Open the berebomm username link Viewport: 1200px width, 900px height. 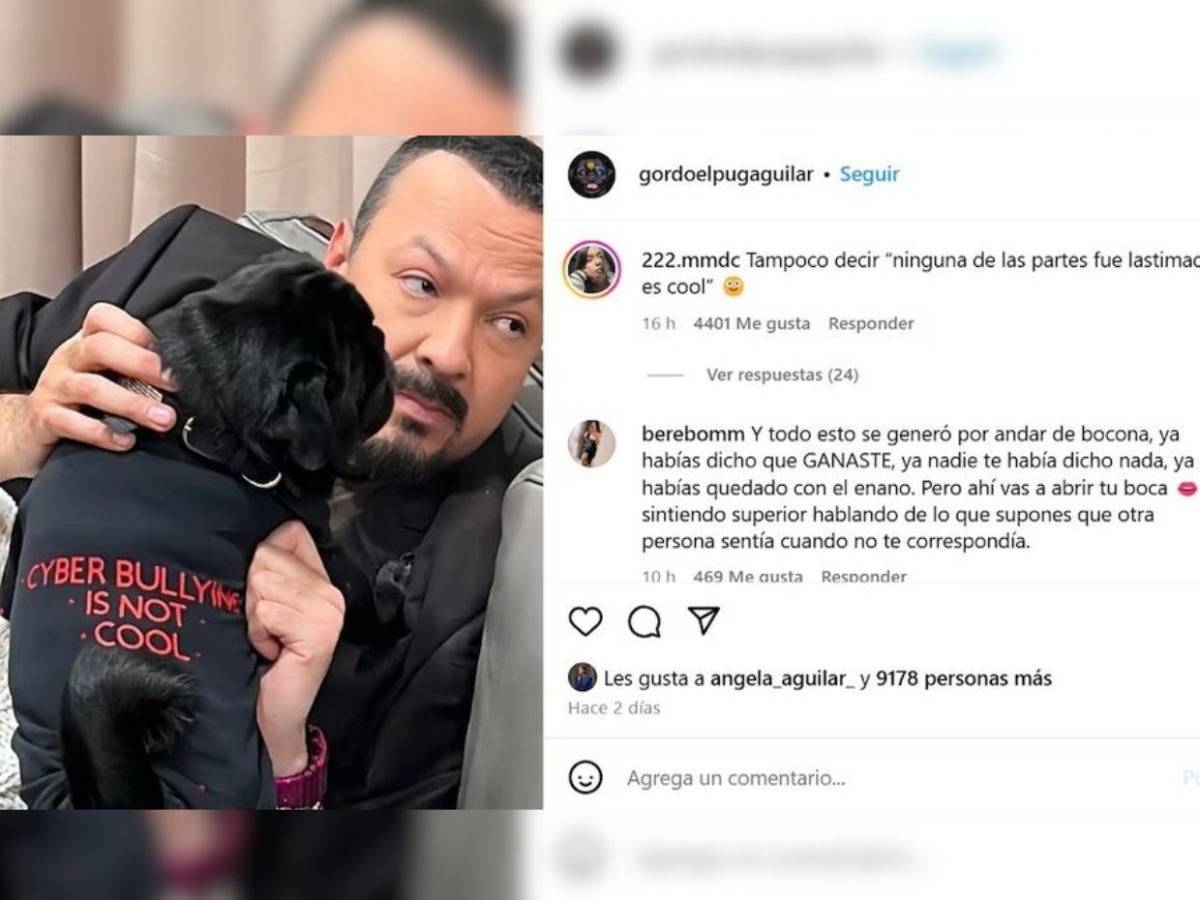click(692, 434)
